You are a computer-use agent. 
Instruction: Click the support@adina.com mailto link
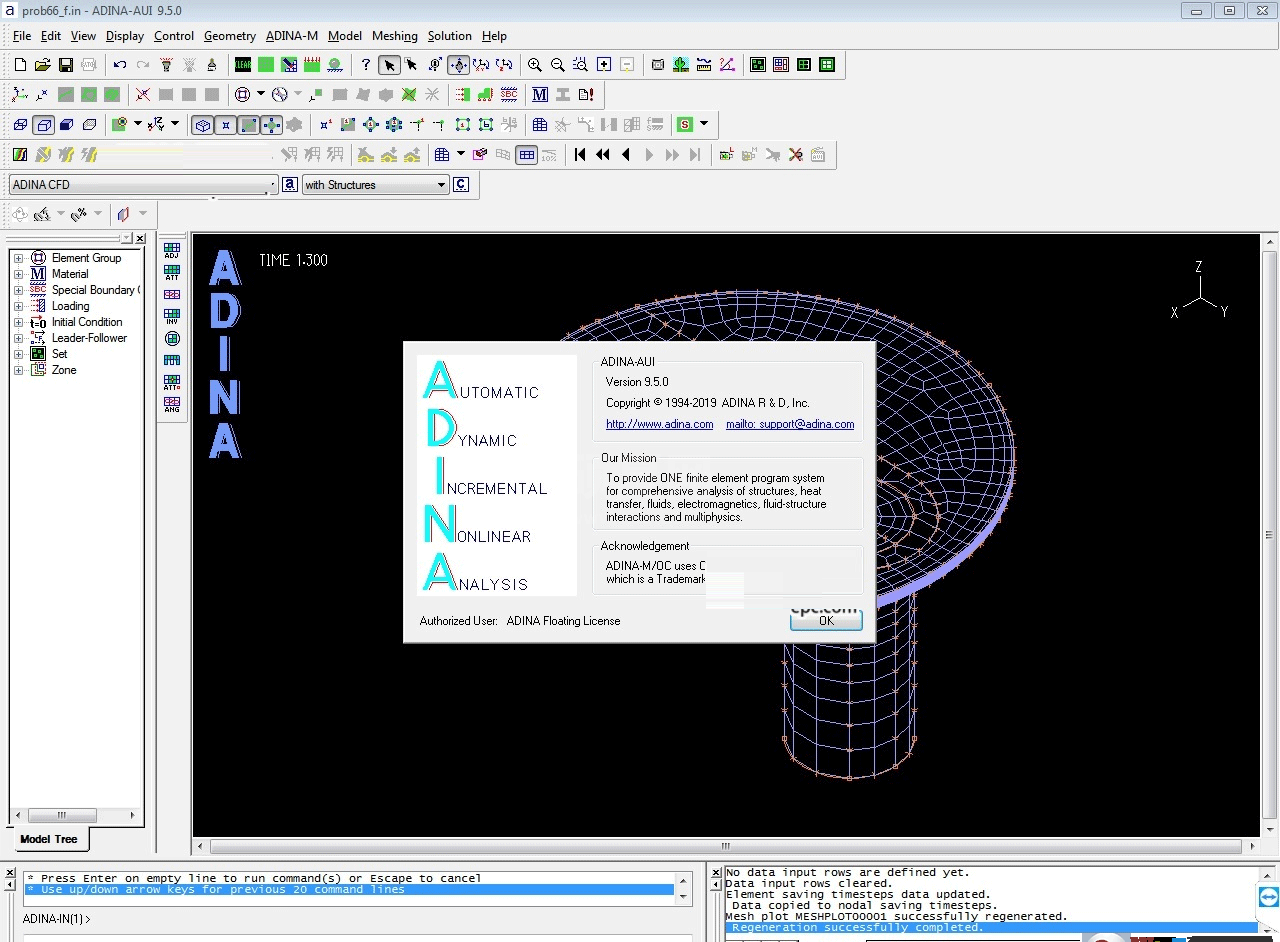pos(790,424)
